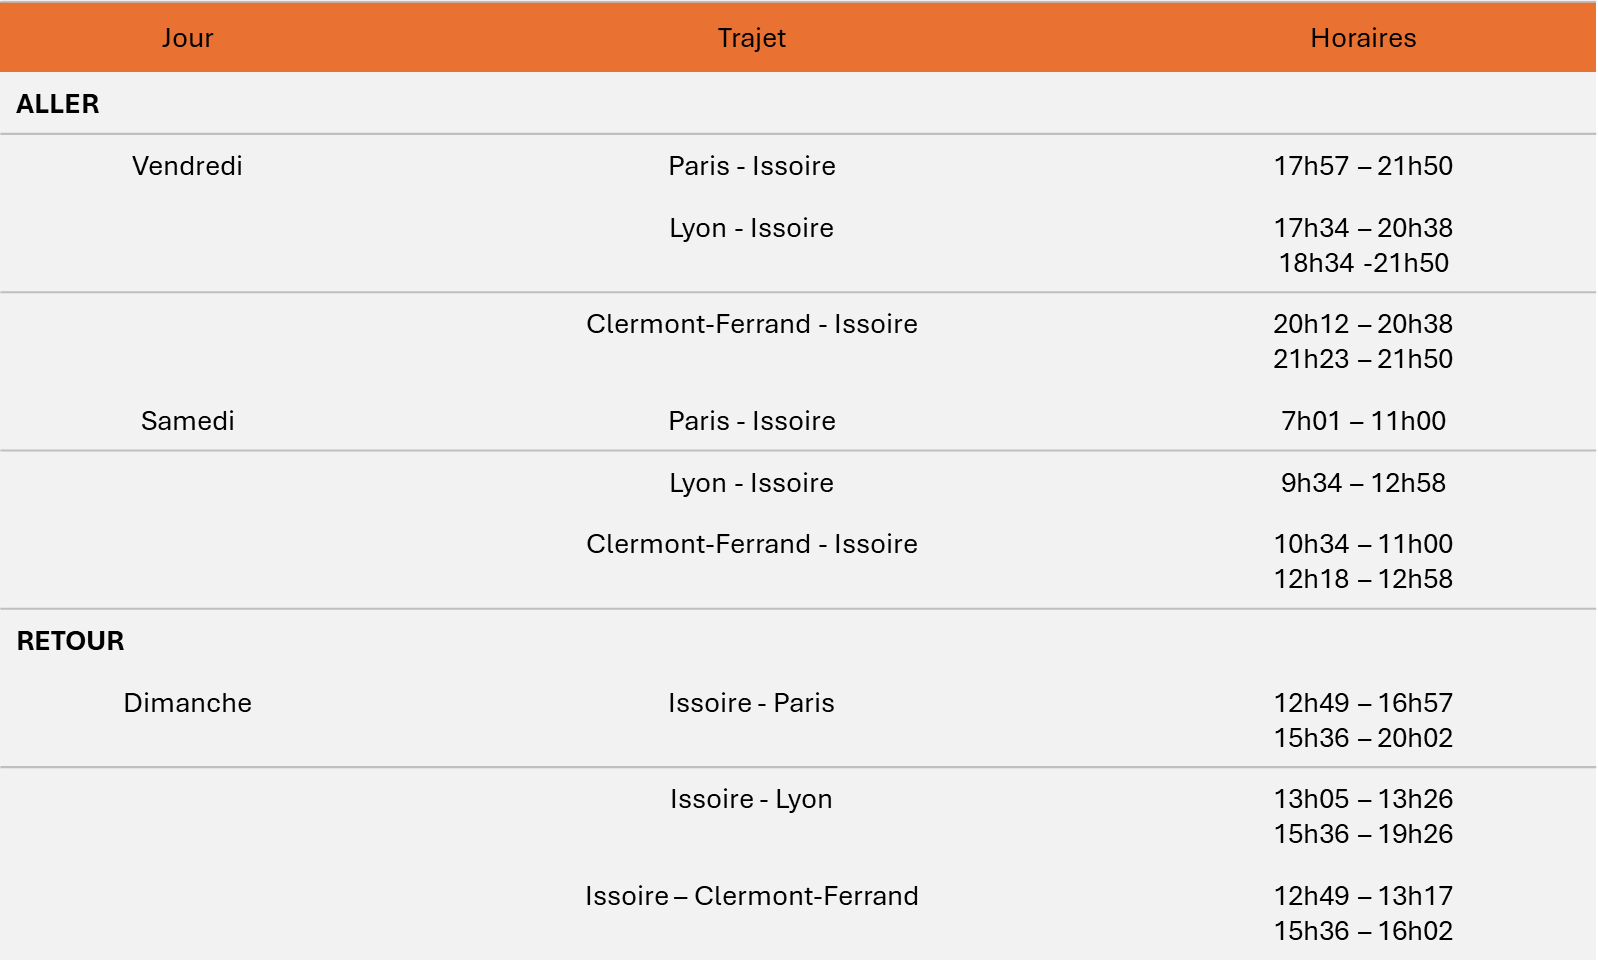
Task: Click the Vendredi day cell
Action: click(187, 166)
